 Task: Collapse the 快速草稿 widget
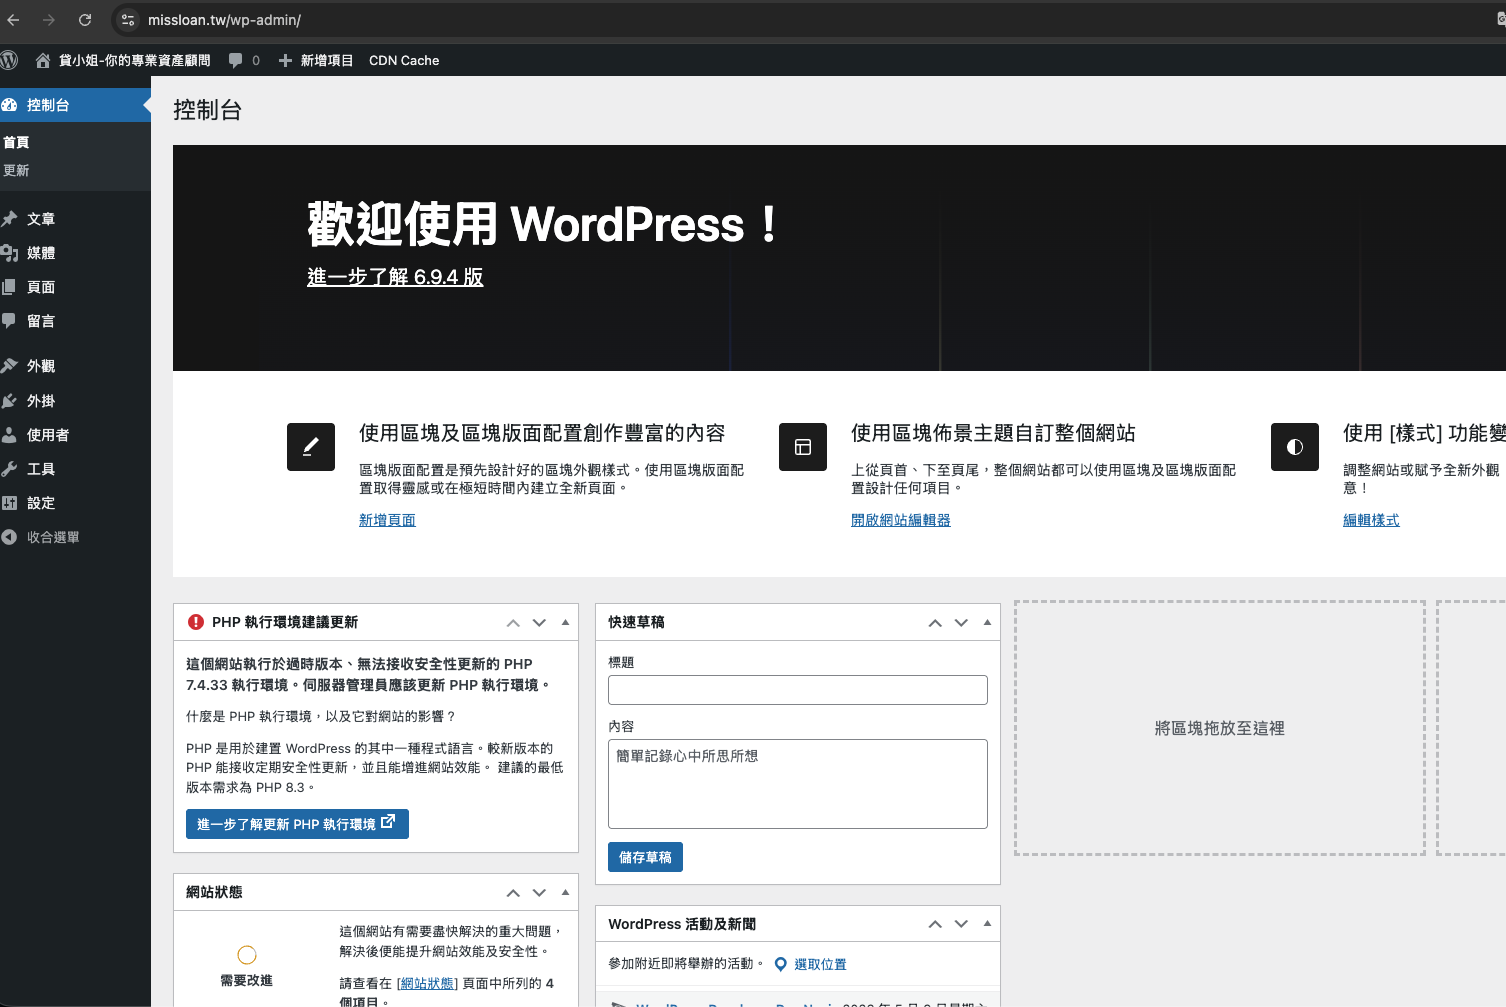tap(987, 622)
